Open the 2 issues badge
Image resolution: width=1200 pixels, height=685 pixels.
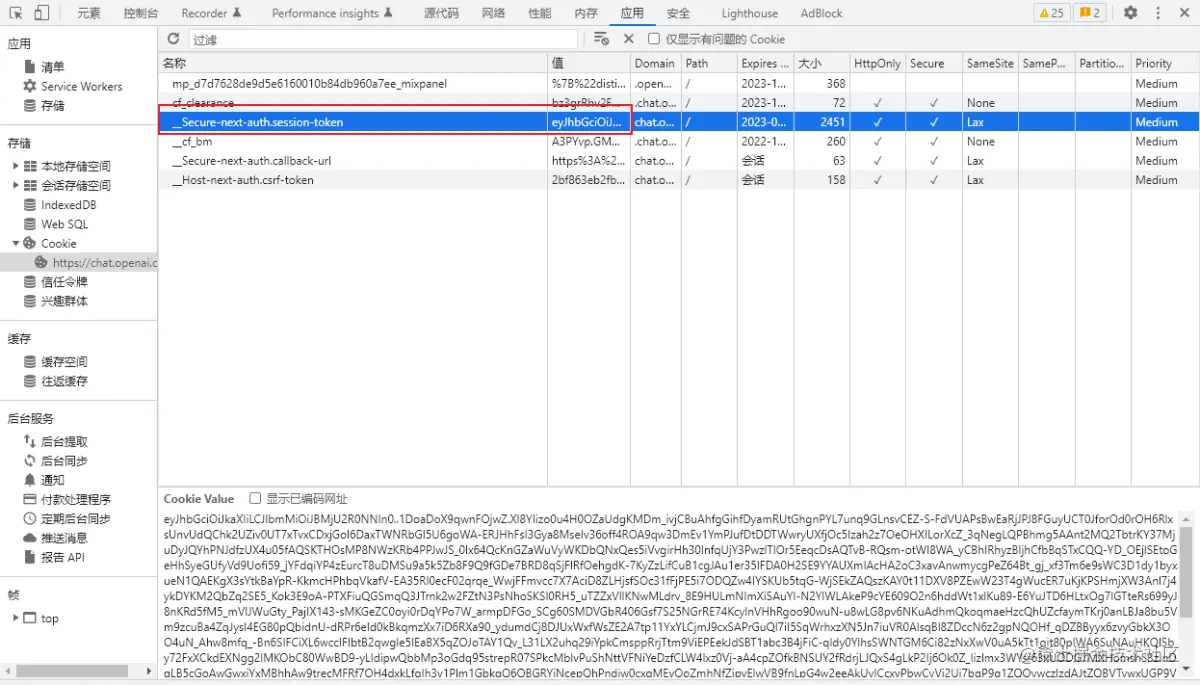pyautogui.click(x=1090, y=13)
